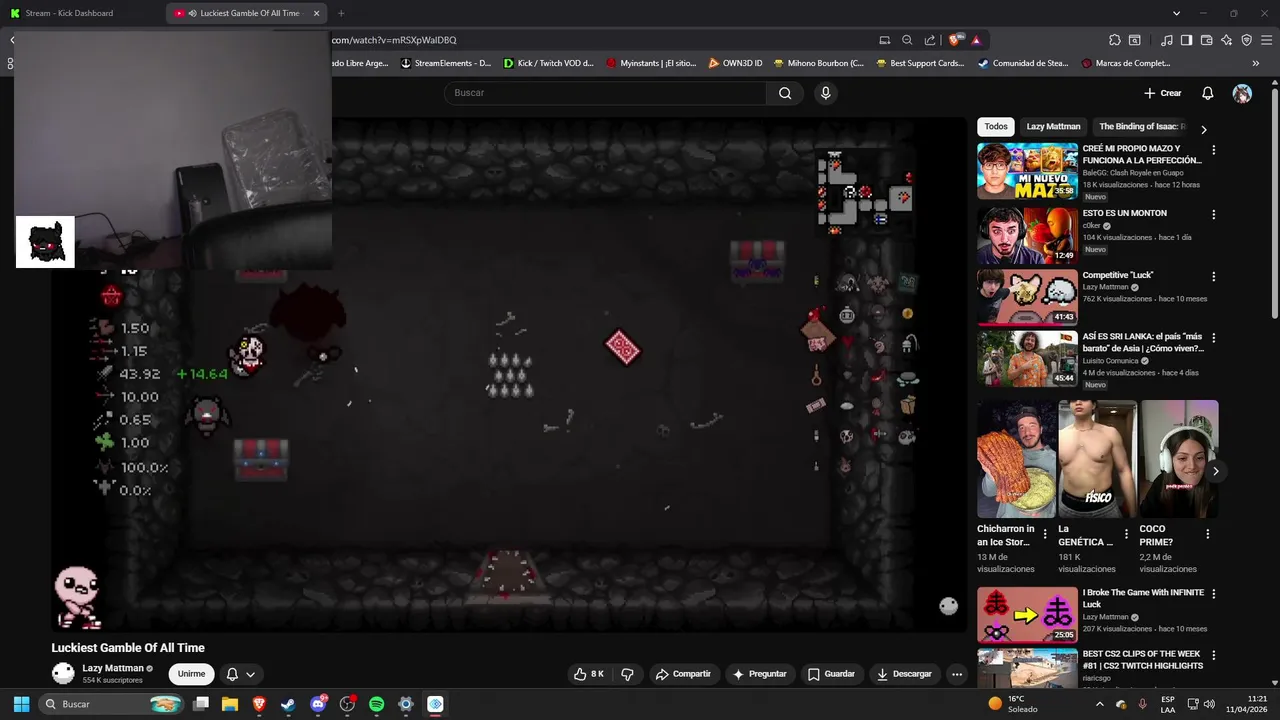Screen dimensions: 1280x720
Task: Click Lazy Mattman channel avatar
Action: 63,673
